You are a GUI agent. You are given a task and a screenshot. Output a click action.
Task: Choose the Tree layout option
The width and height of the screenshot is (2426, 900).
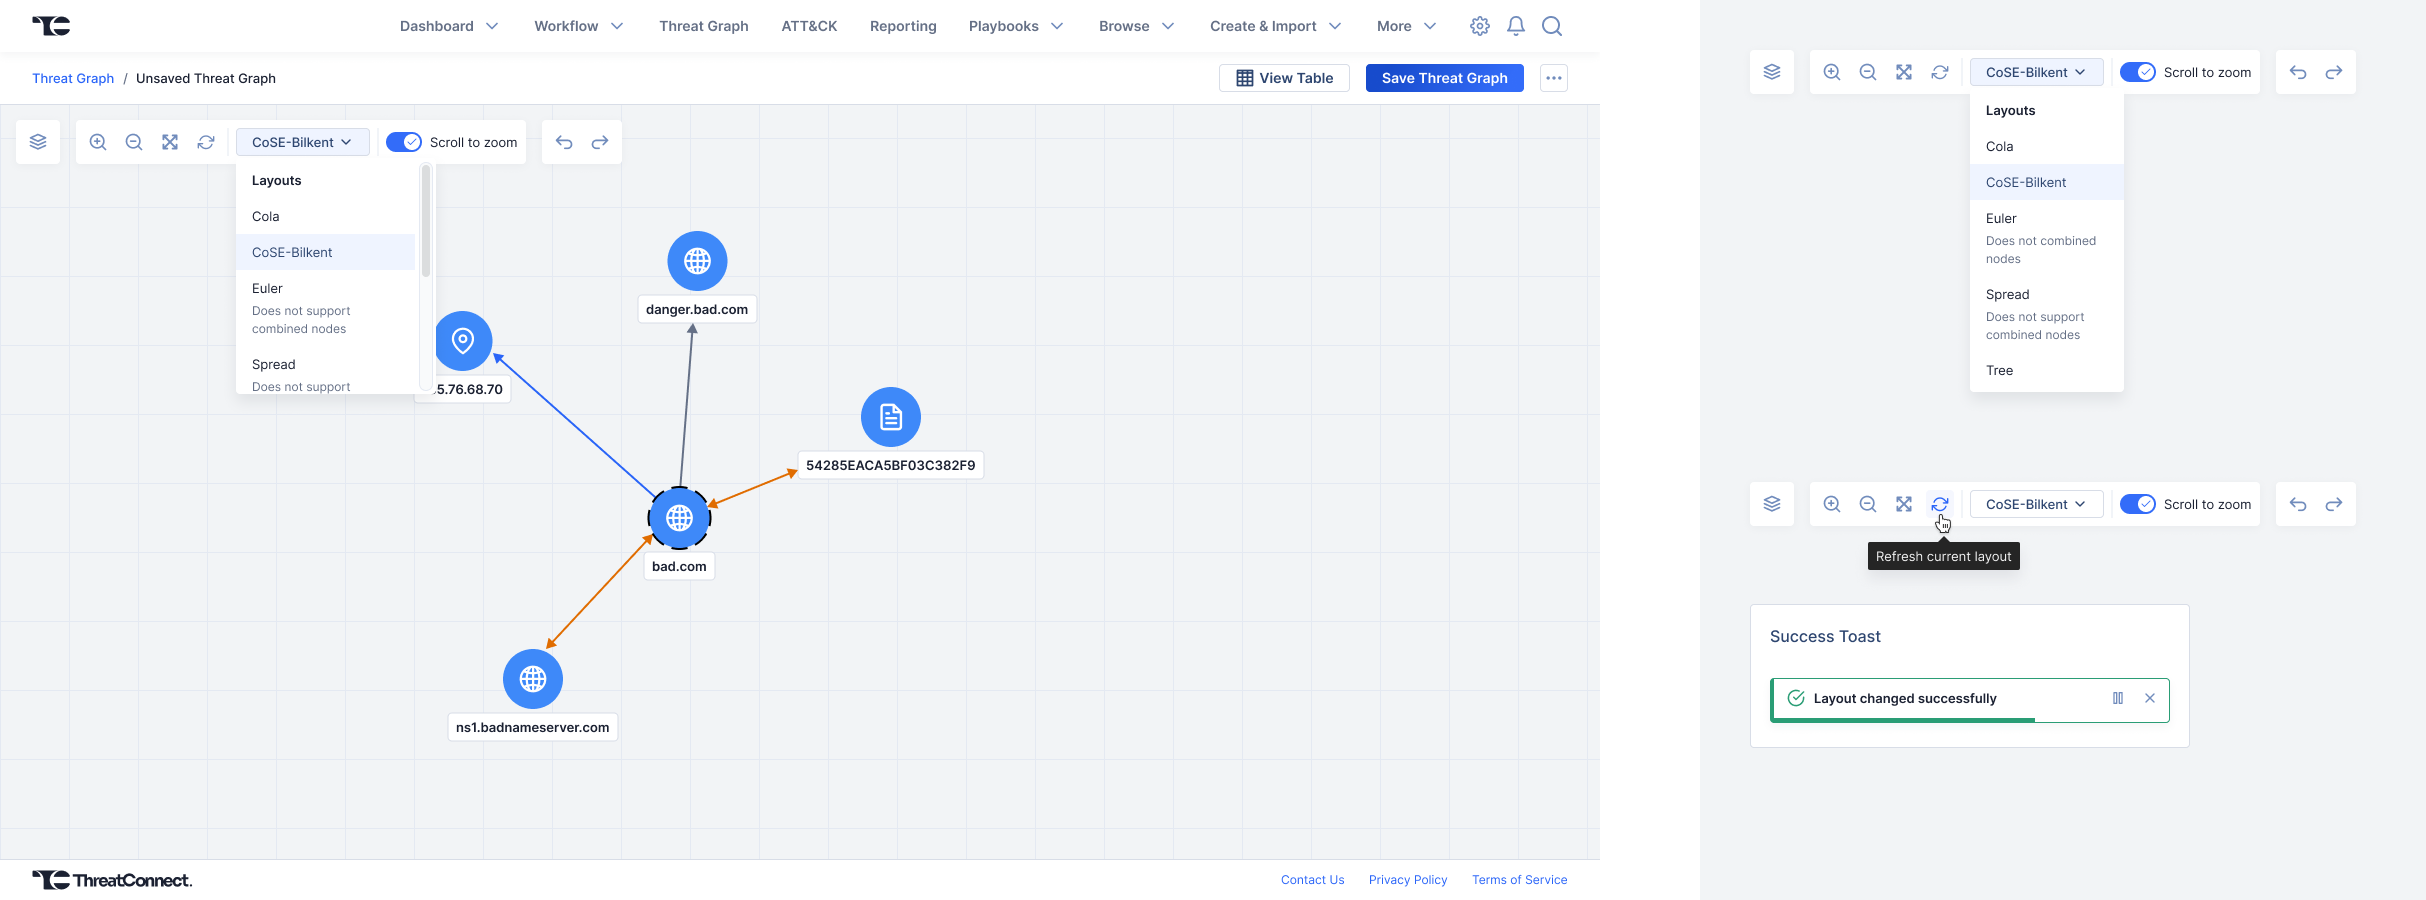click(2000, 370)
